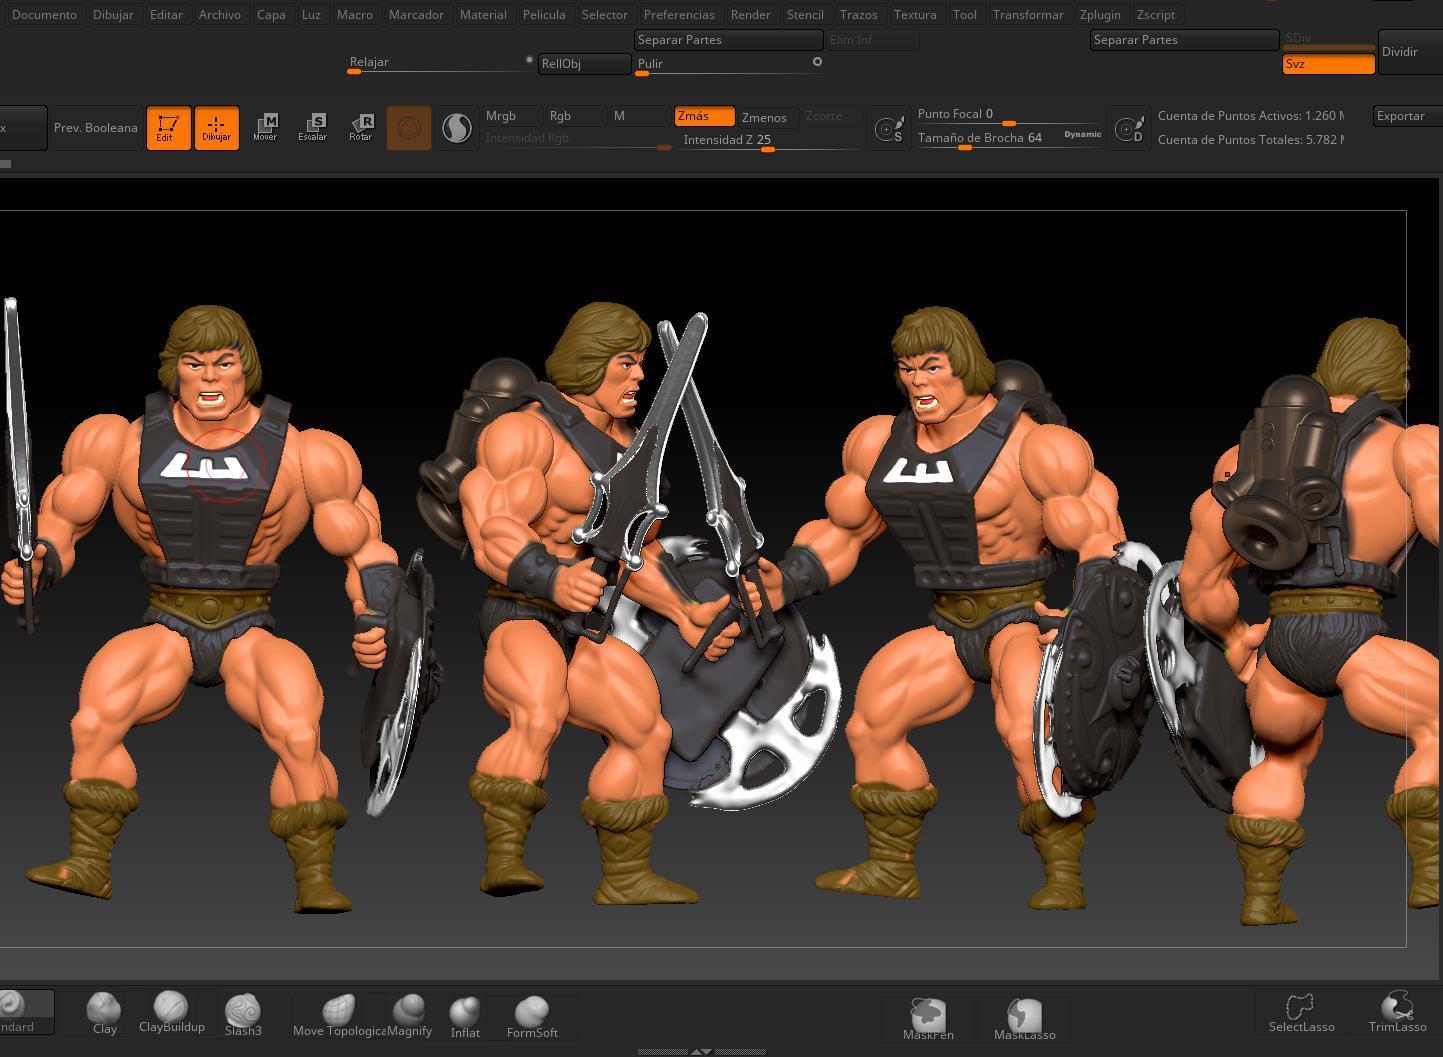Toggle the Svz option
Screen dimensions: 1443x1057
[1328, 64]
